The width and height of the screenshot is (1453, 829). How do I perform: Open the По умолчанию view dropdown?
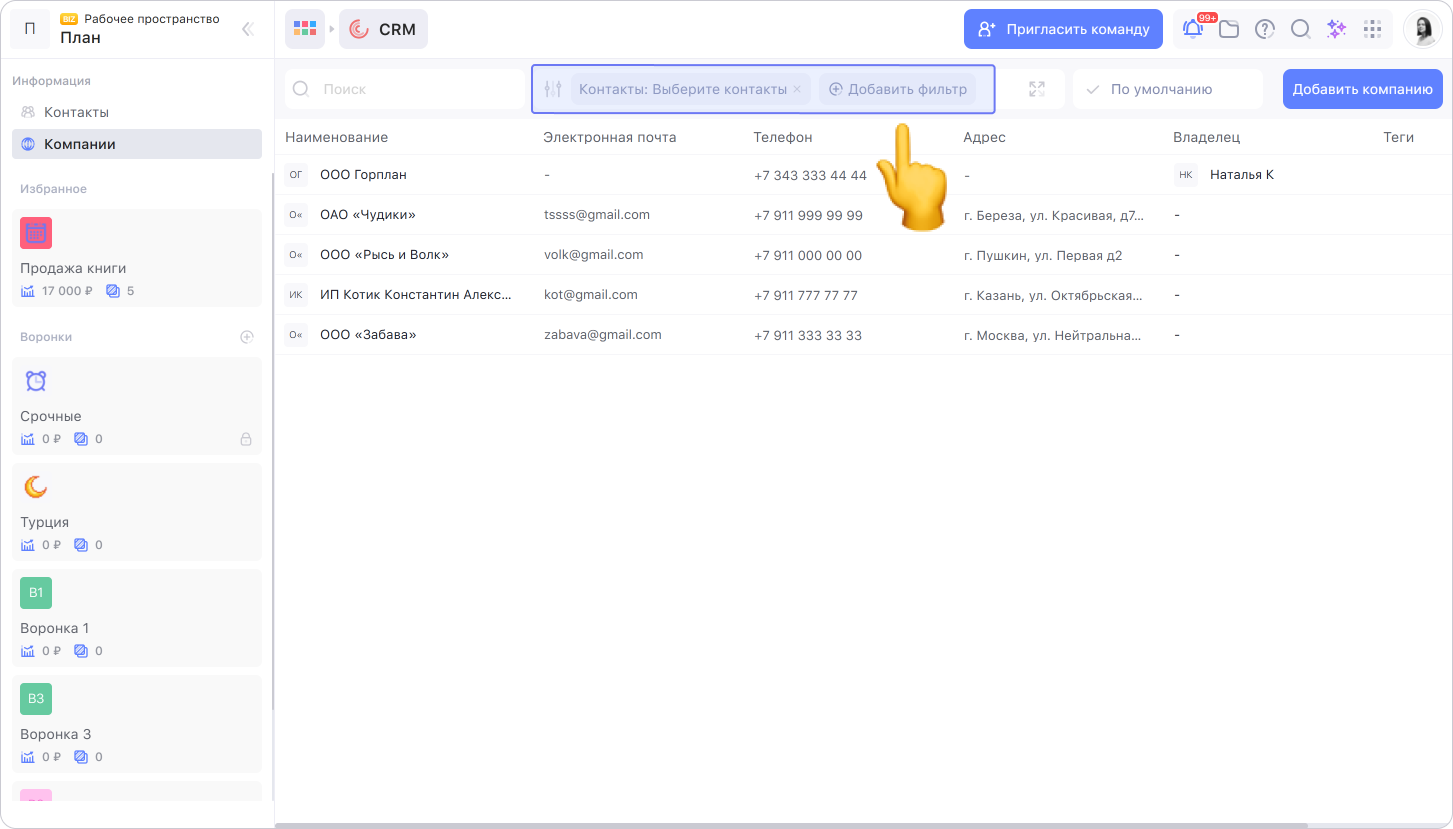[x=1167, y=89]
